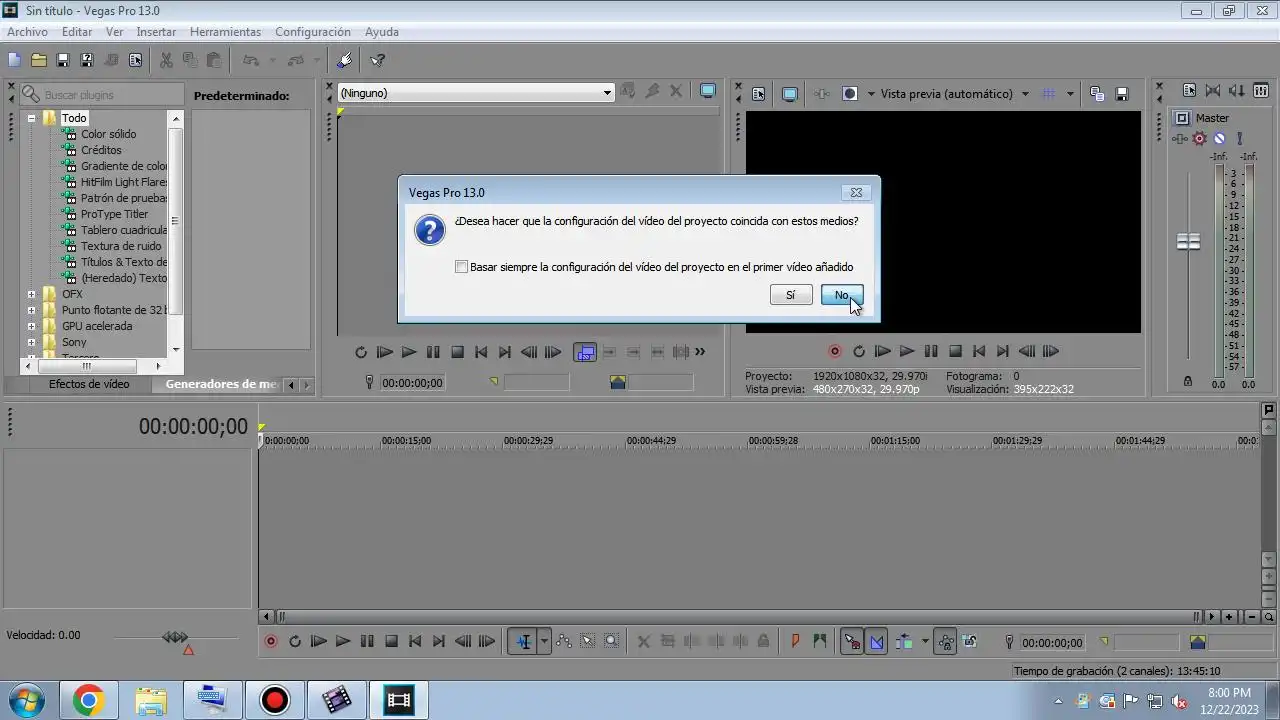This screenshot has height=720, width=1280.
Task: Toggle lock envelopes to events
Action: pos(944,642)
